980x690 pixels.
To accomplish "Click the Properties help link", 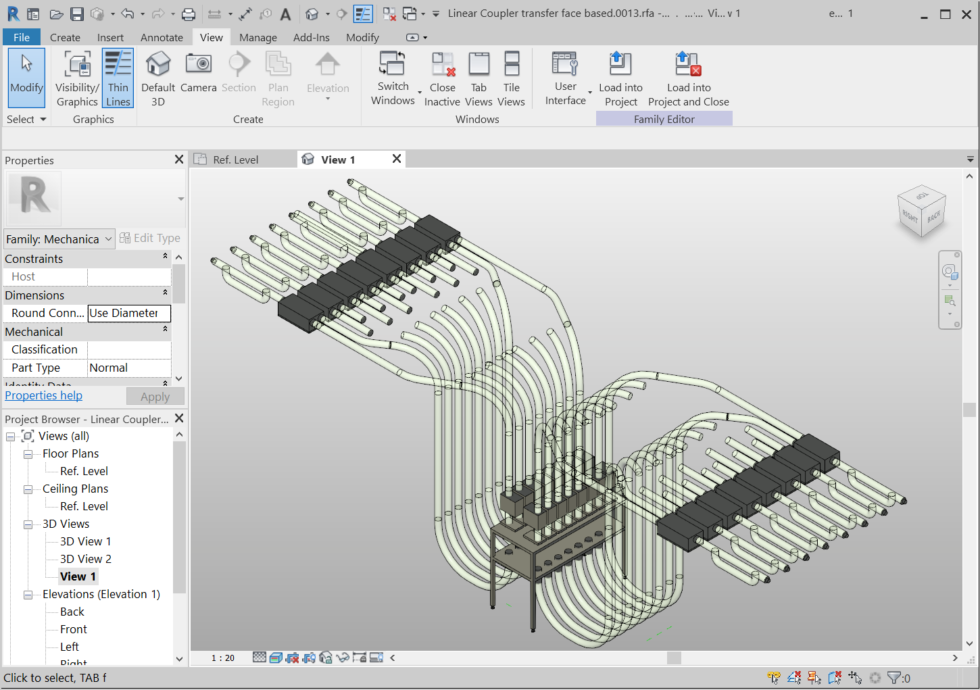I will coord(44,396).
